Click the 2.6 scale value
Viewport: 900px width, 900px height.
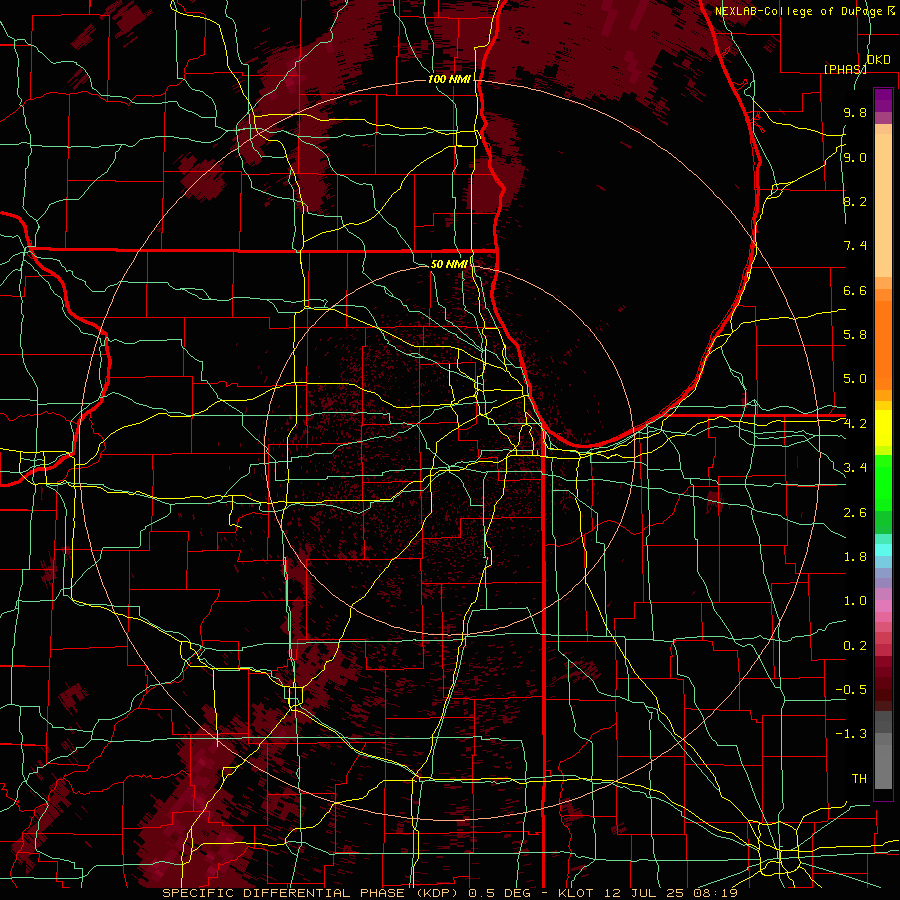point(855,513)
